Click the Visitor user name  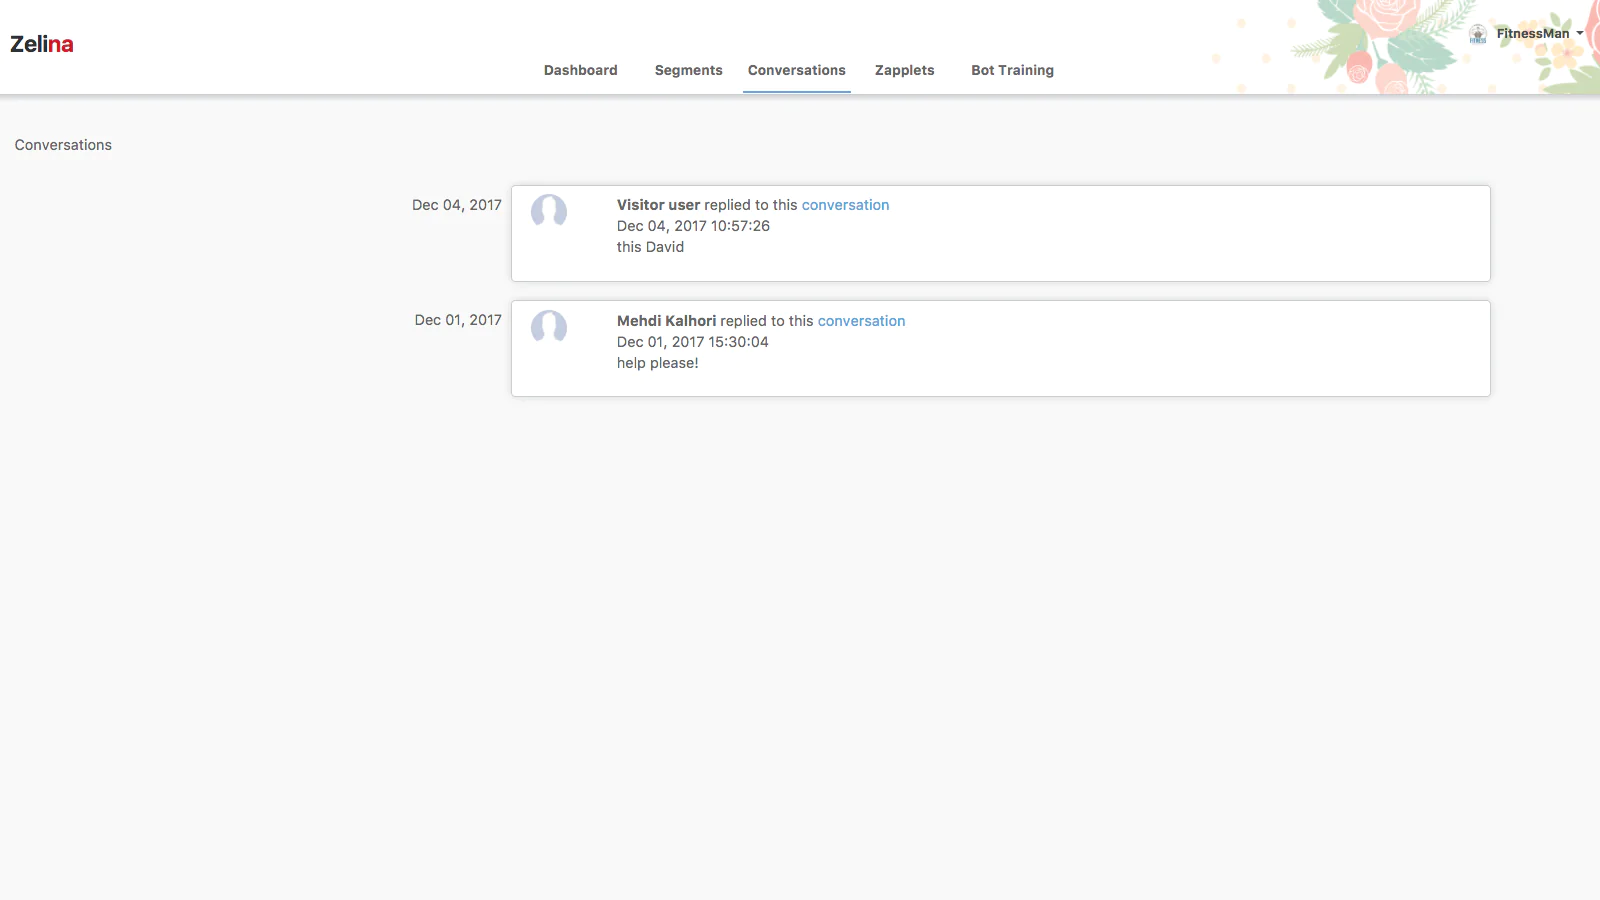658,205
